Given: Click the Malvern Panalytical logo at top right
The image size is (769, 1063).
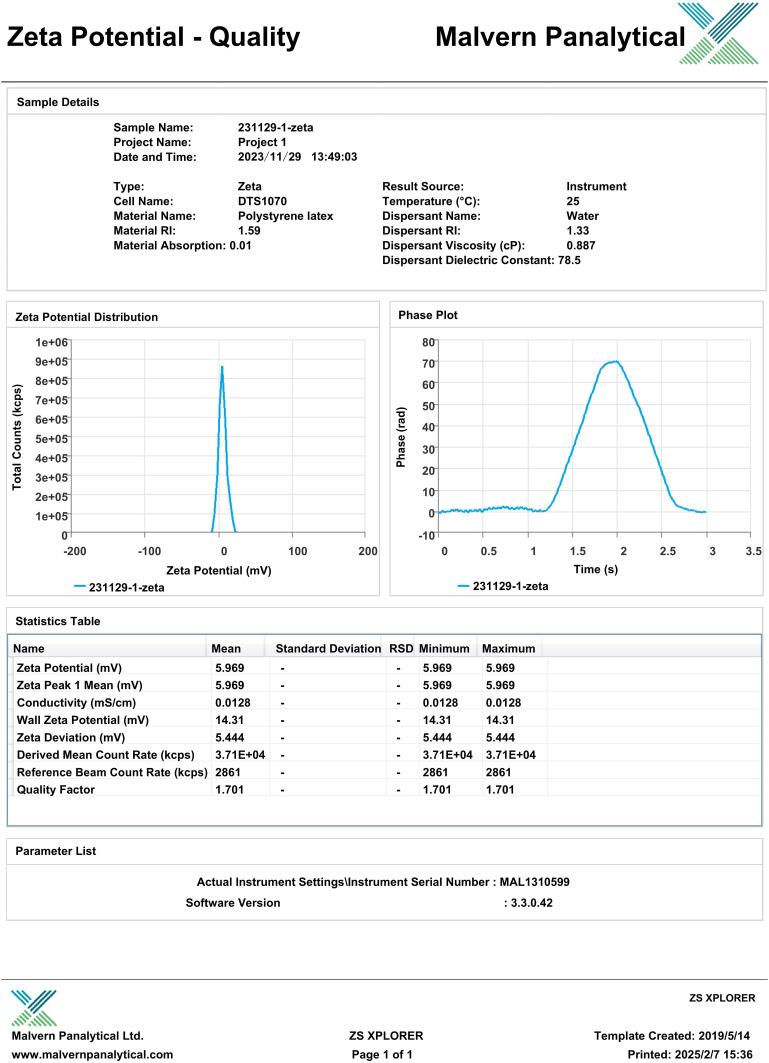Looking at the screenshot, I should click(x=717, y=35).
